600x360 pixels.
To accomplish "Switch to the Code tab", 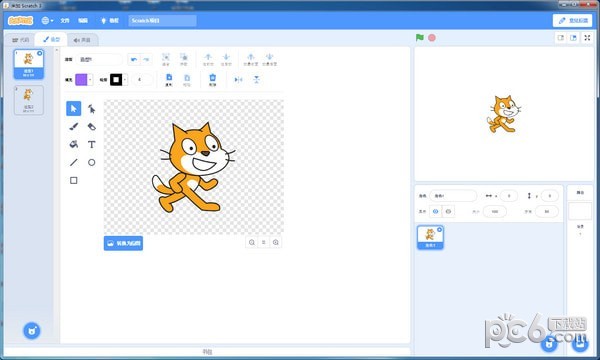I will click(20, 40).
